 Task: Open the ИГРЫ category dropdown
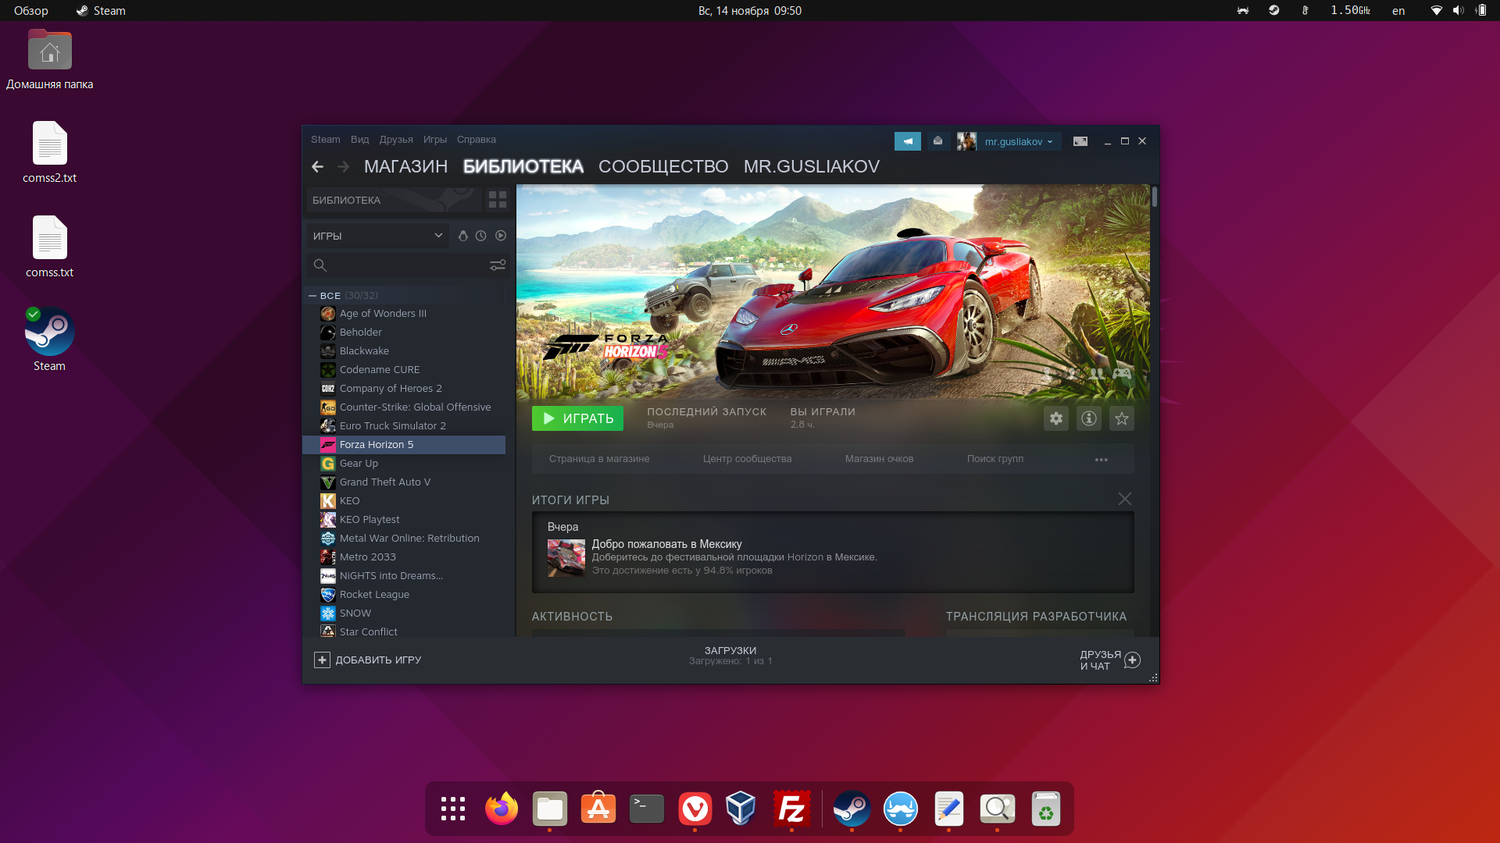[x=377, y=236]
